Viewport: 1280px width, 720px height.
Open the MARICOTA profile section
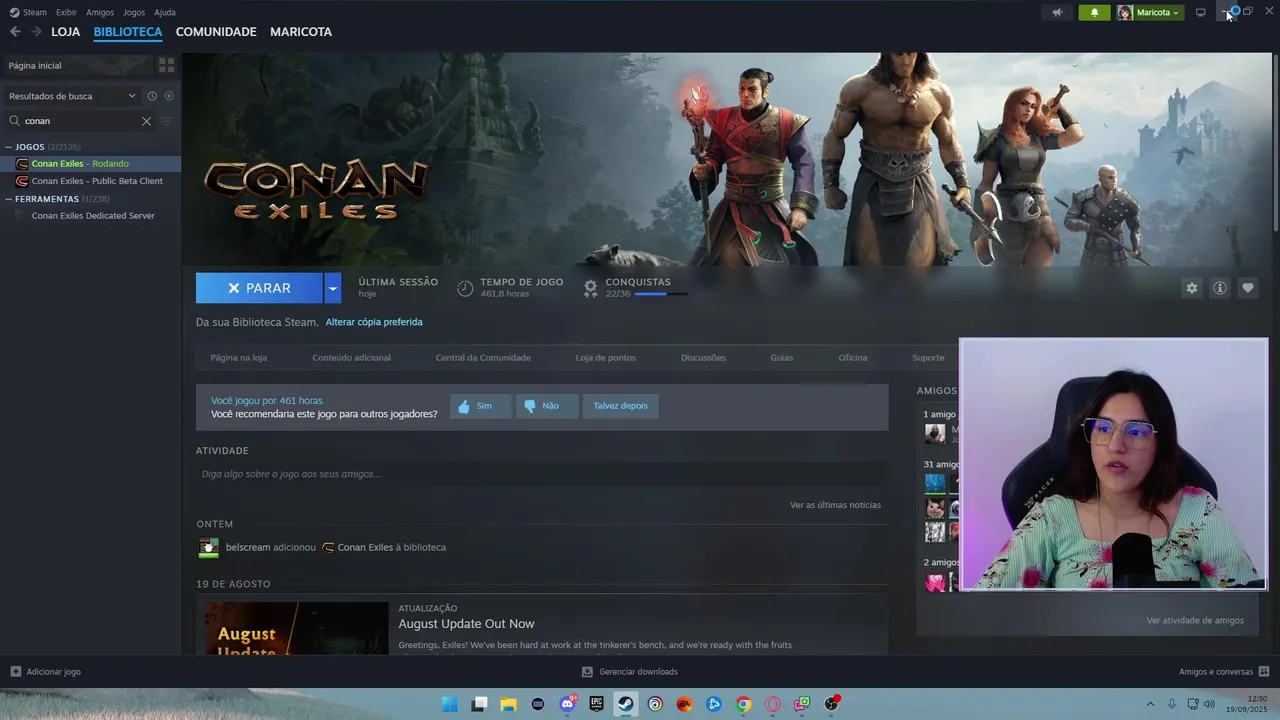[301, 32]
